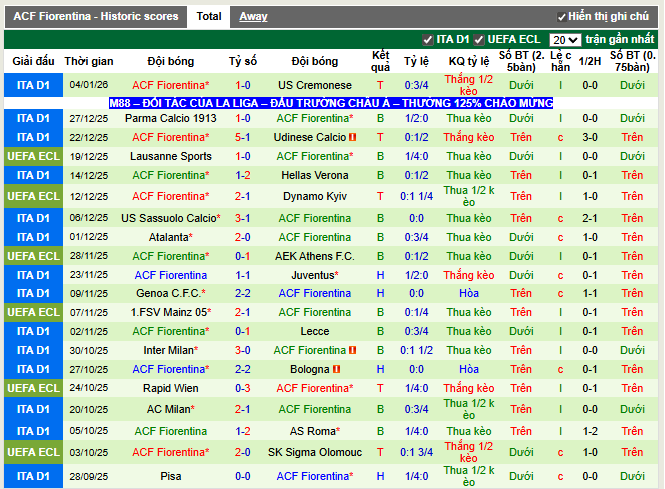Click the UEFA ECL label for 12/12/25 match

34,196
